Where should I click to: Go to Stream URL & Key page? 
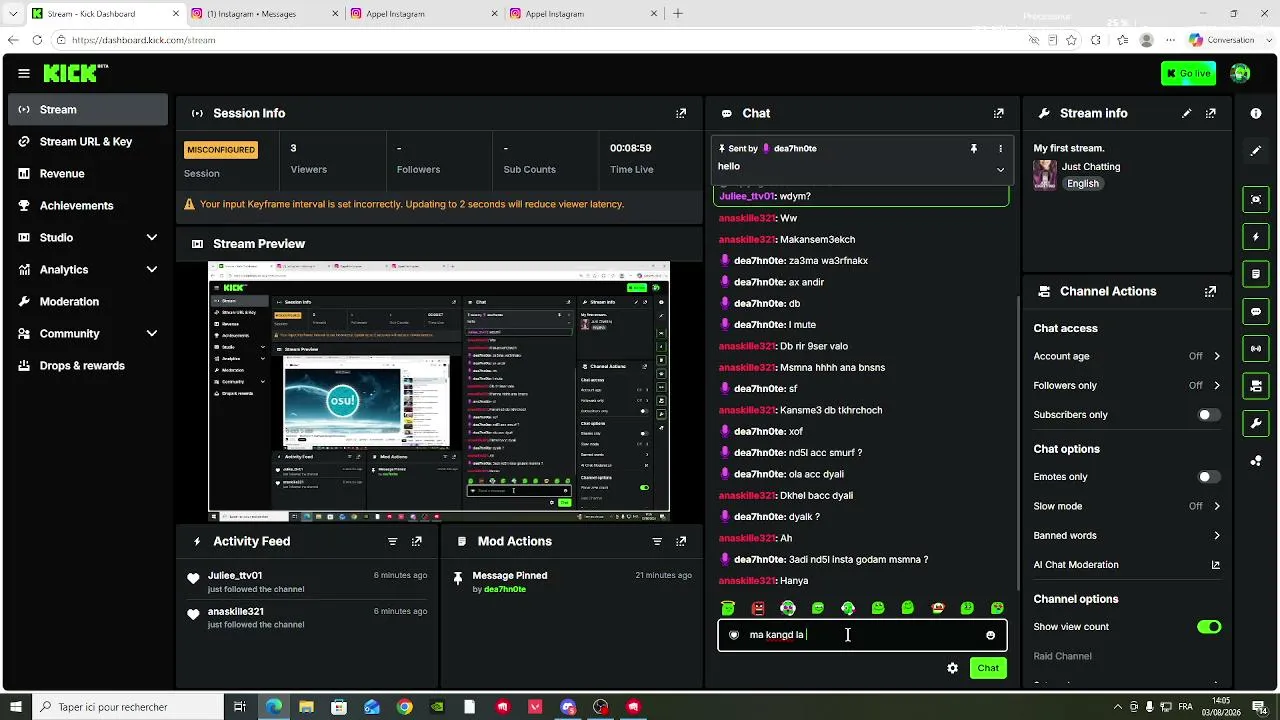(x=87, y=142)
